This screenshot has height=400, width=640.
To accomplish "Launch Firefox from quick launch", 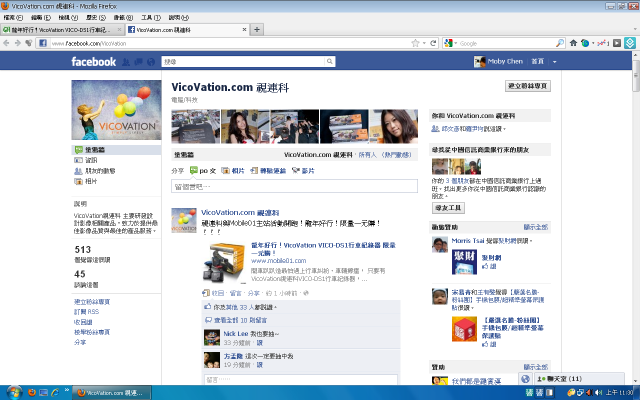I will tap(32, 393).
